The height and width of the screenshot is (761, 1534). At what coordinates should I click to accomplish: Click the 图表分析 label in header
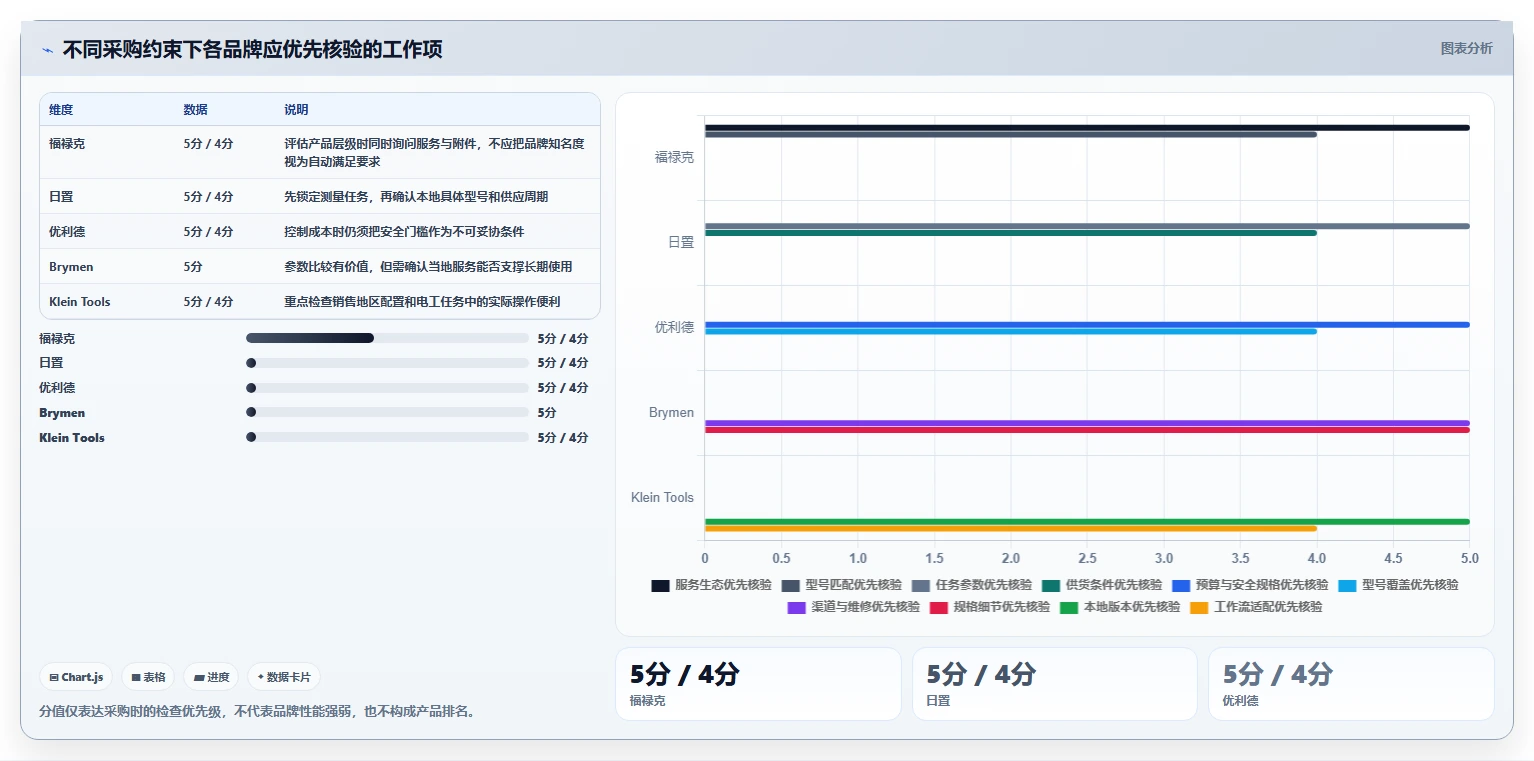tap(1466, 48)
